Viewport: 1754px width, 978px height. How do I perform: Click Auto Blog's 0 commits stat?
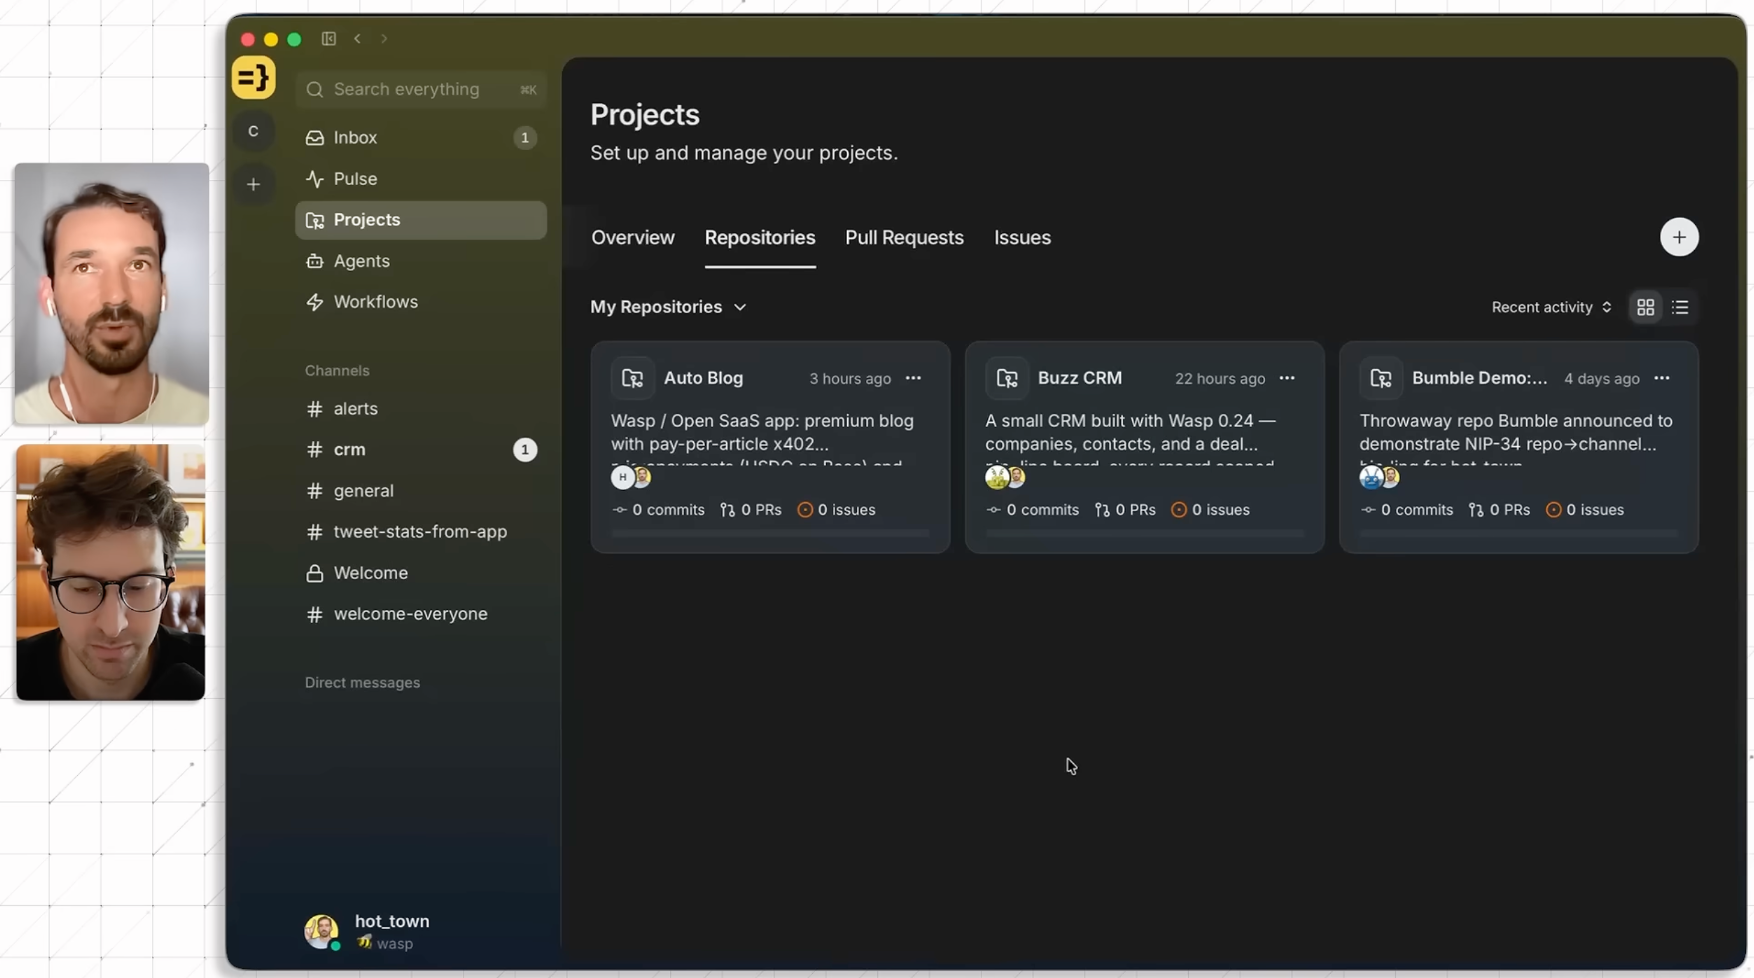[x=659, y=510]
